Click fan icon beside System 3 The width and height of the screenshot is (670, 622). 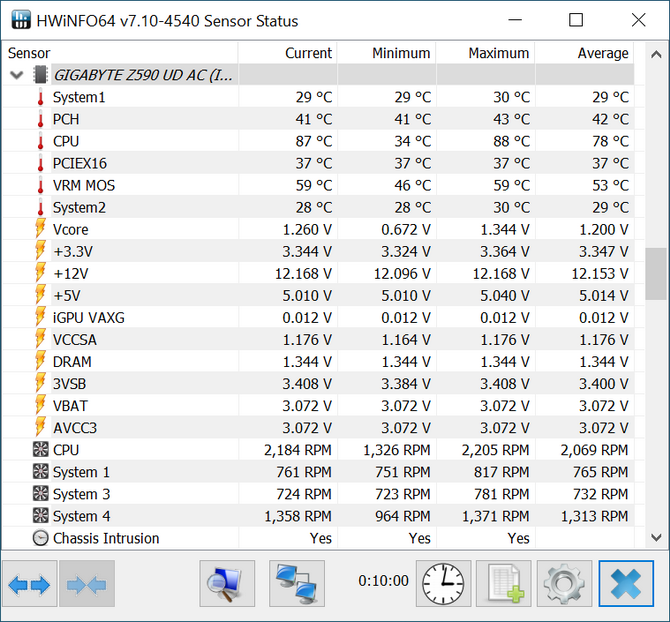pyautogui.click(x=41, y=493)
